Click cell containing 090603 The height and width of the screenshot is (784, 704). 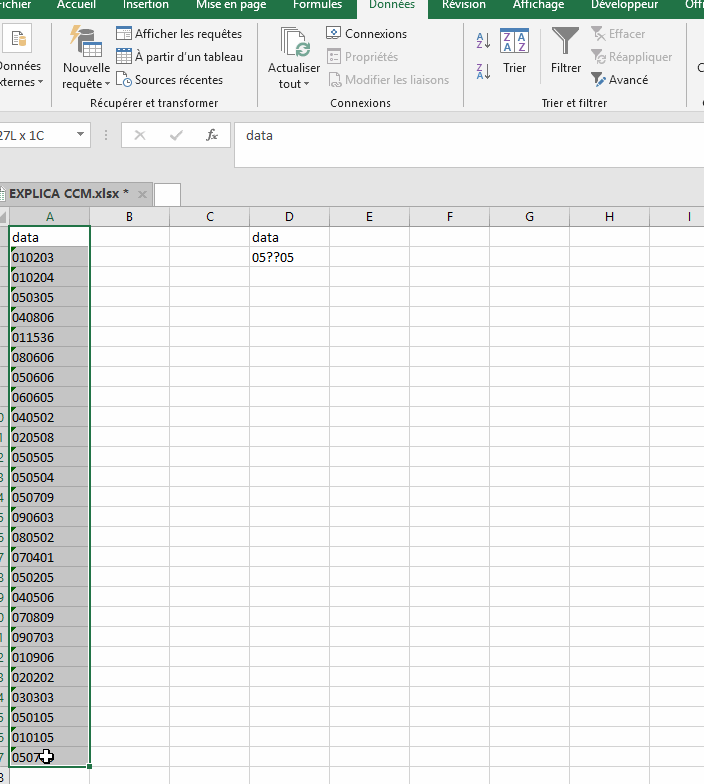tap(50, 517)
